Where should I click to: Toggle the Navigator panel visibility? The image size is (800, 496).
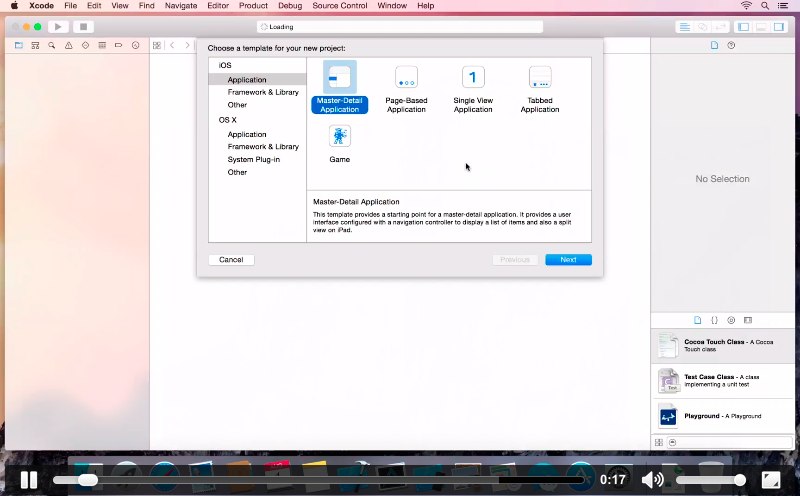point(743,27)
